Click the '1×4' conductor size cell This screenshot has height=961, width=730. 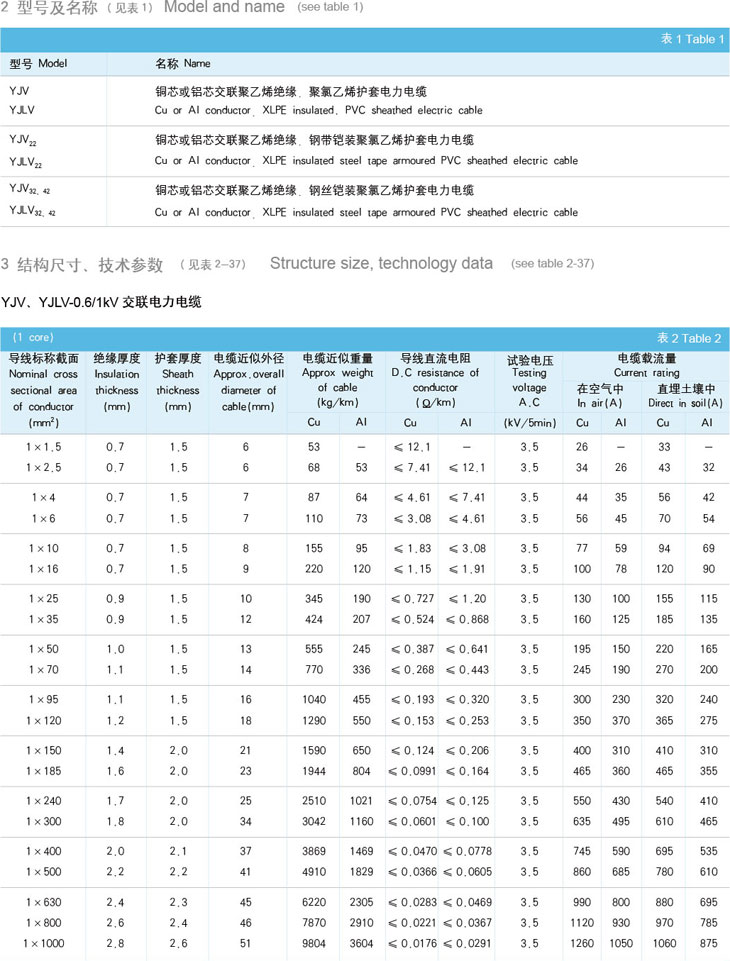pyautogui.click(x=44, y=498)
